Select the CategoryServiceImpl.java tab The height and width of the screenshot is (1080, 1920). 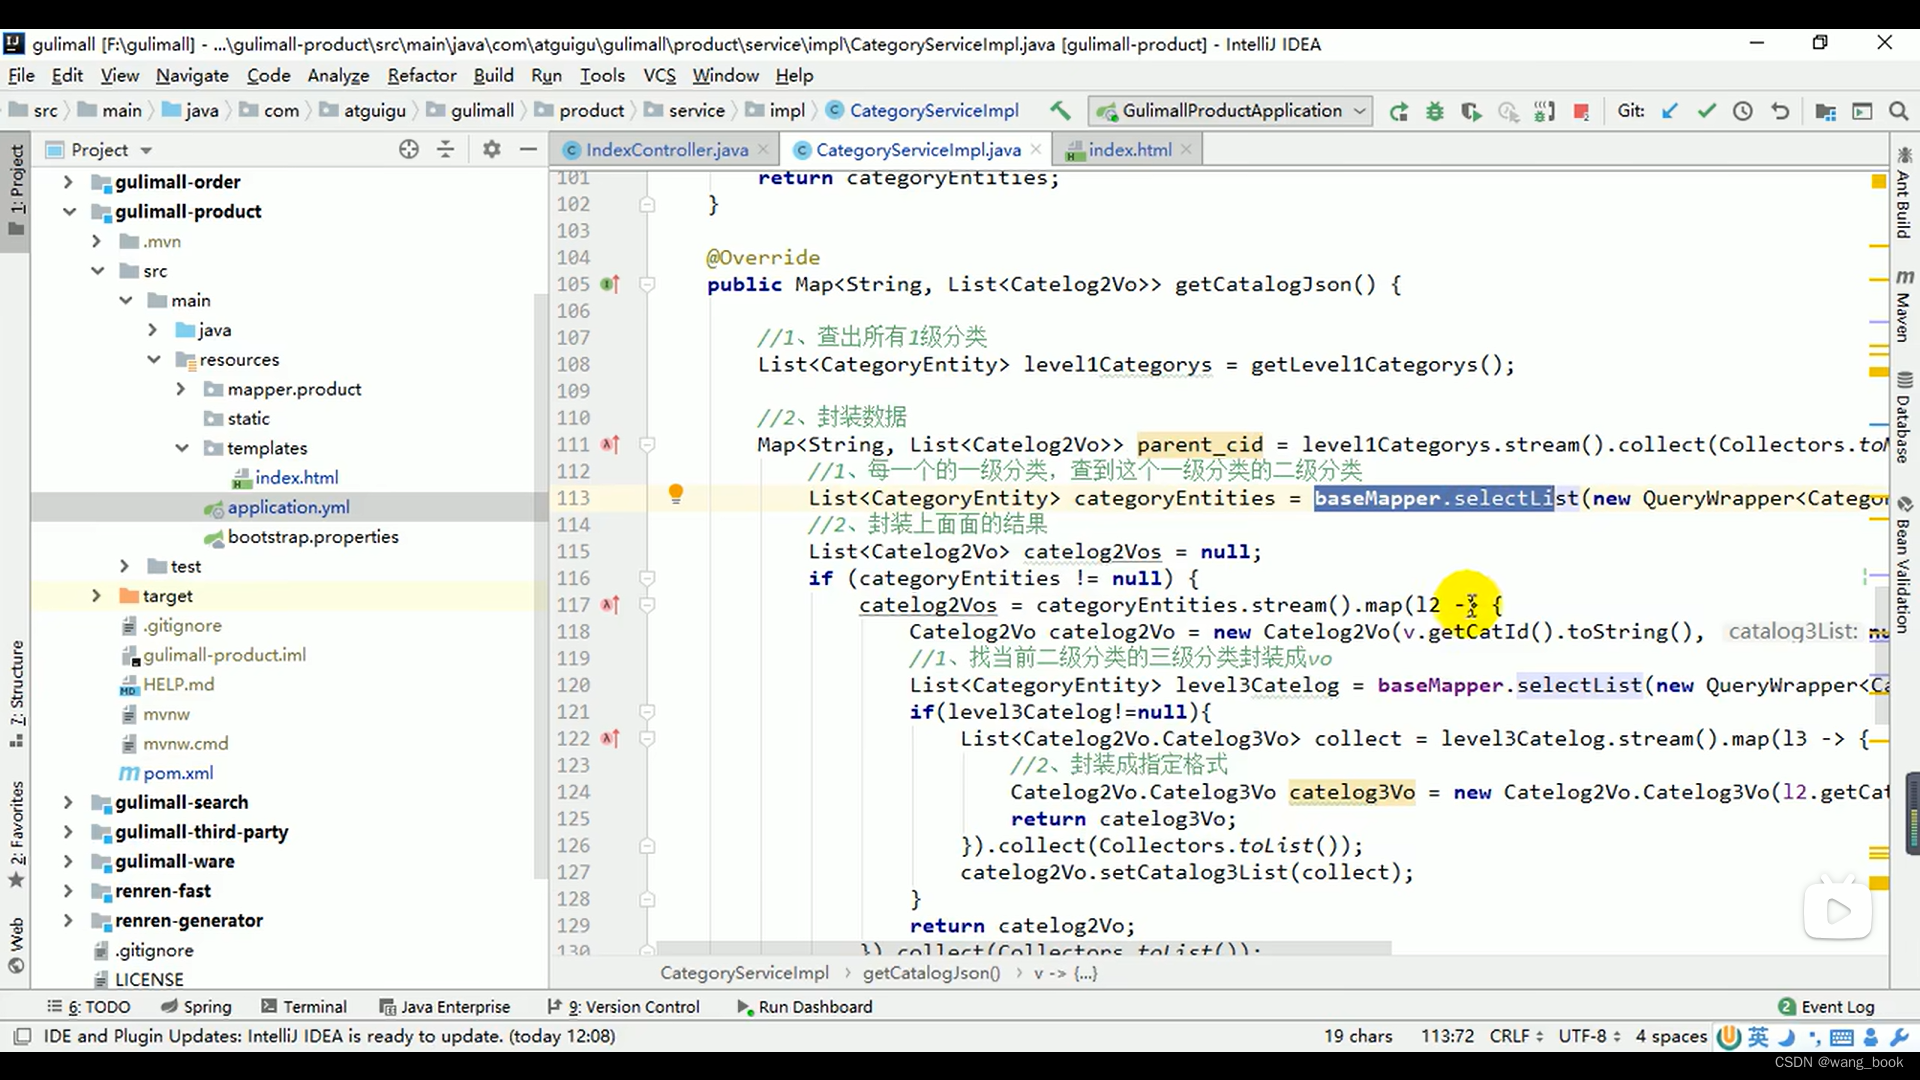[x=918, y=149]
